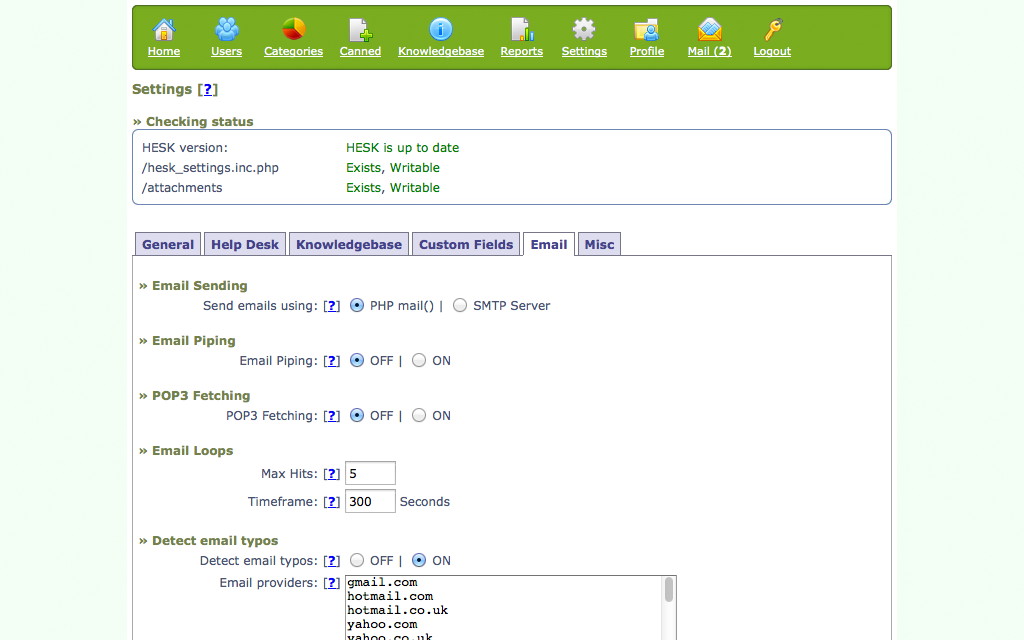Click help link next to Settings heading
This screenshot has height=640, width=1024.
click(x=207, y=90)
